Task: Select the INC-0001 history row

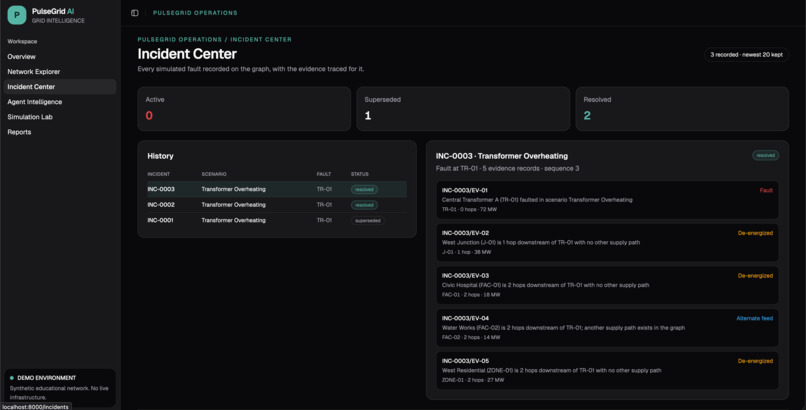Action: 277,220
